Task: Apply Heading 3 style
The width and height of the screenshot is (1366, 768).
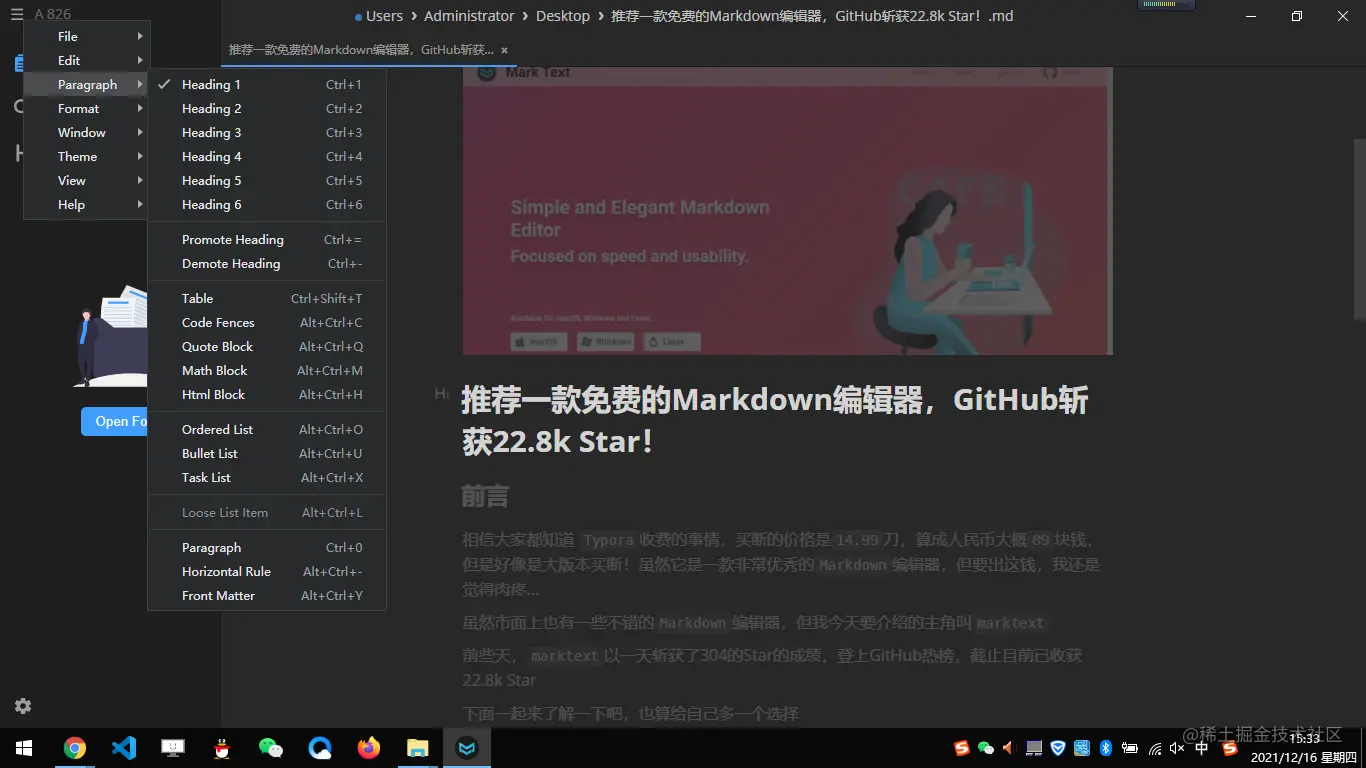Action: (267, 133)
